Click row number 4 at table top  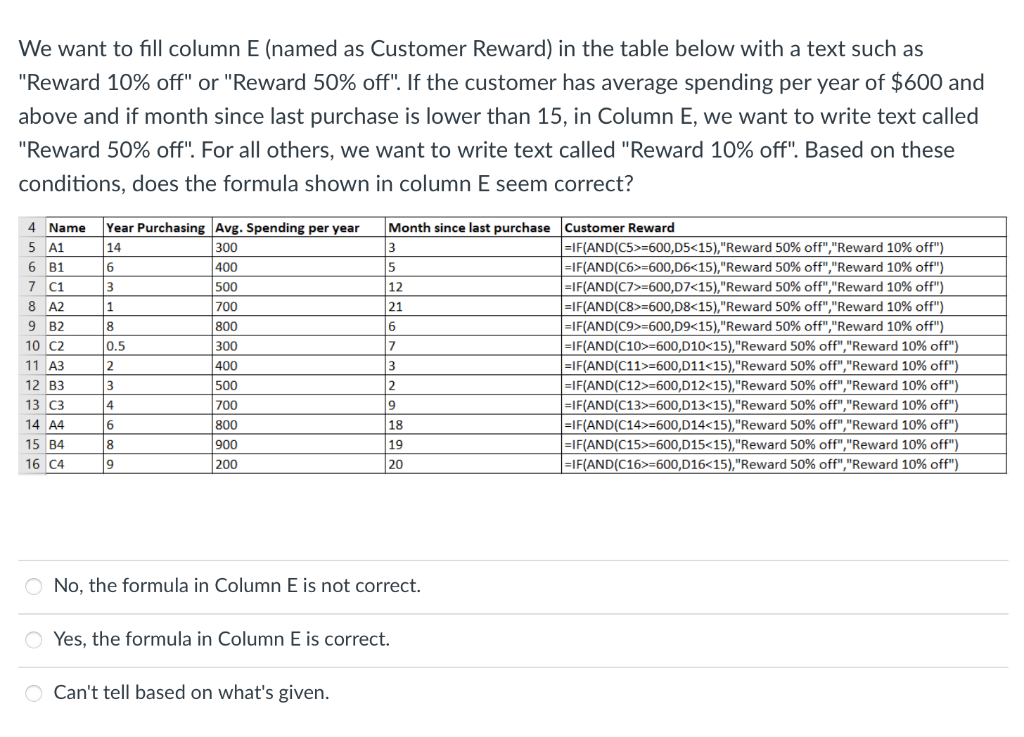click(x=32, y=227)
